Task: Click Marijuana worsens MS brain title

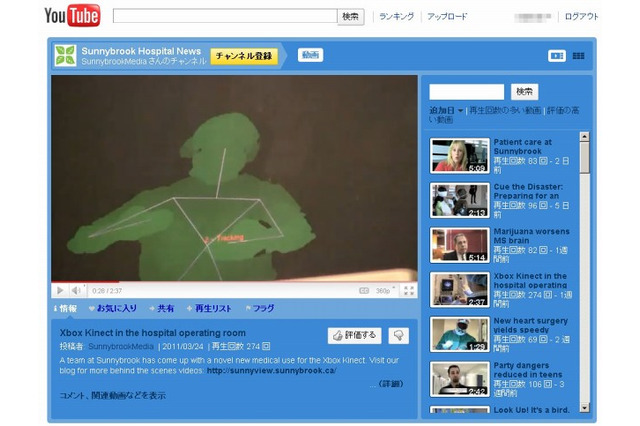Action: tap(531, 236)
